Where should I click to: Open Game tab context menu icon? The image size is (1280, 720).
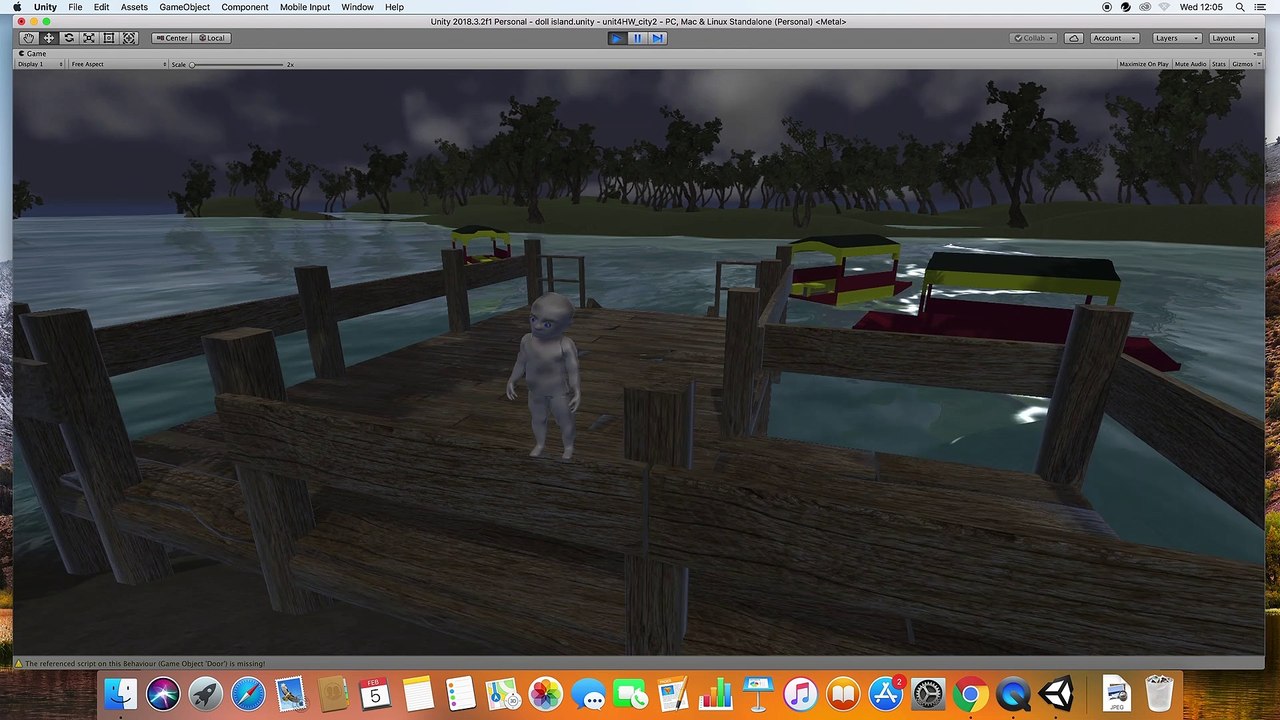(x=1258, y=54)
